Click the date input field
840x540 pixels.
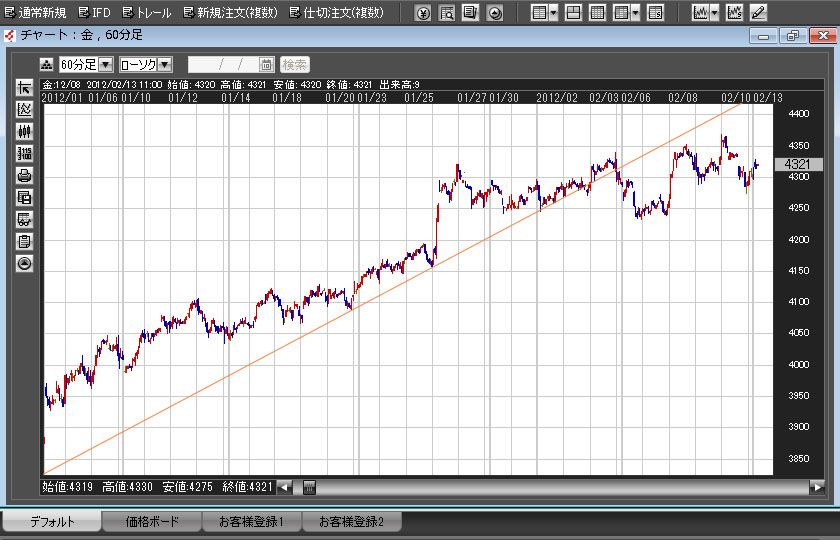pyautogui.click(x=223, y=64)
